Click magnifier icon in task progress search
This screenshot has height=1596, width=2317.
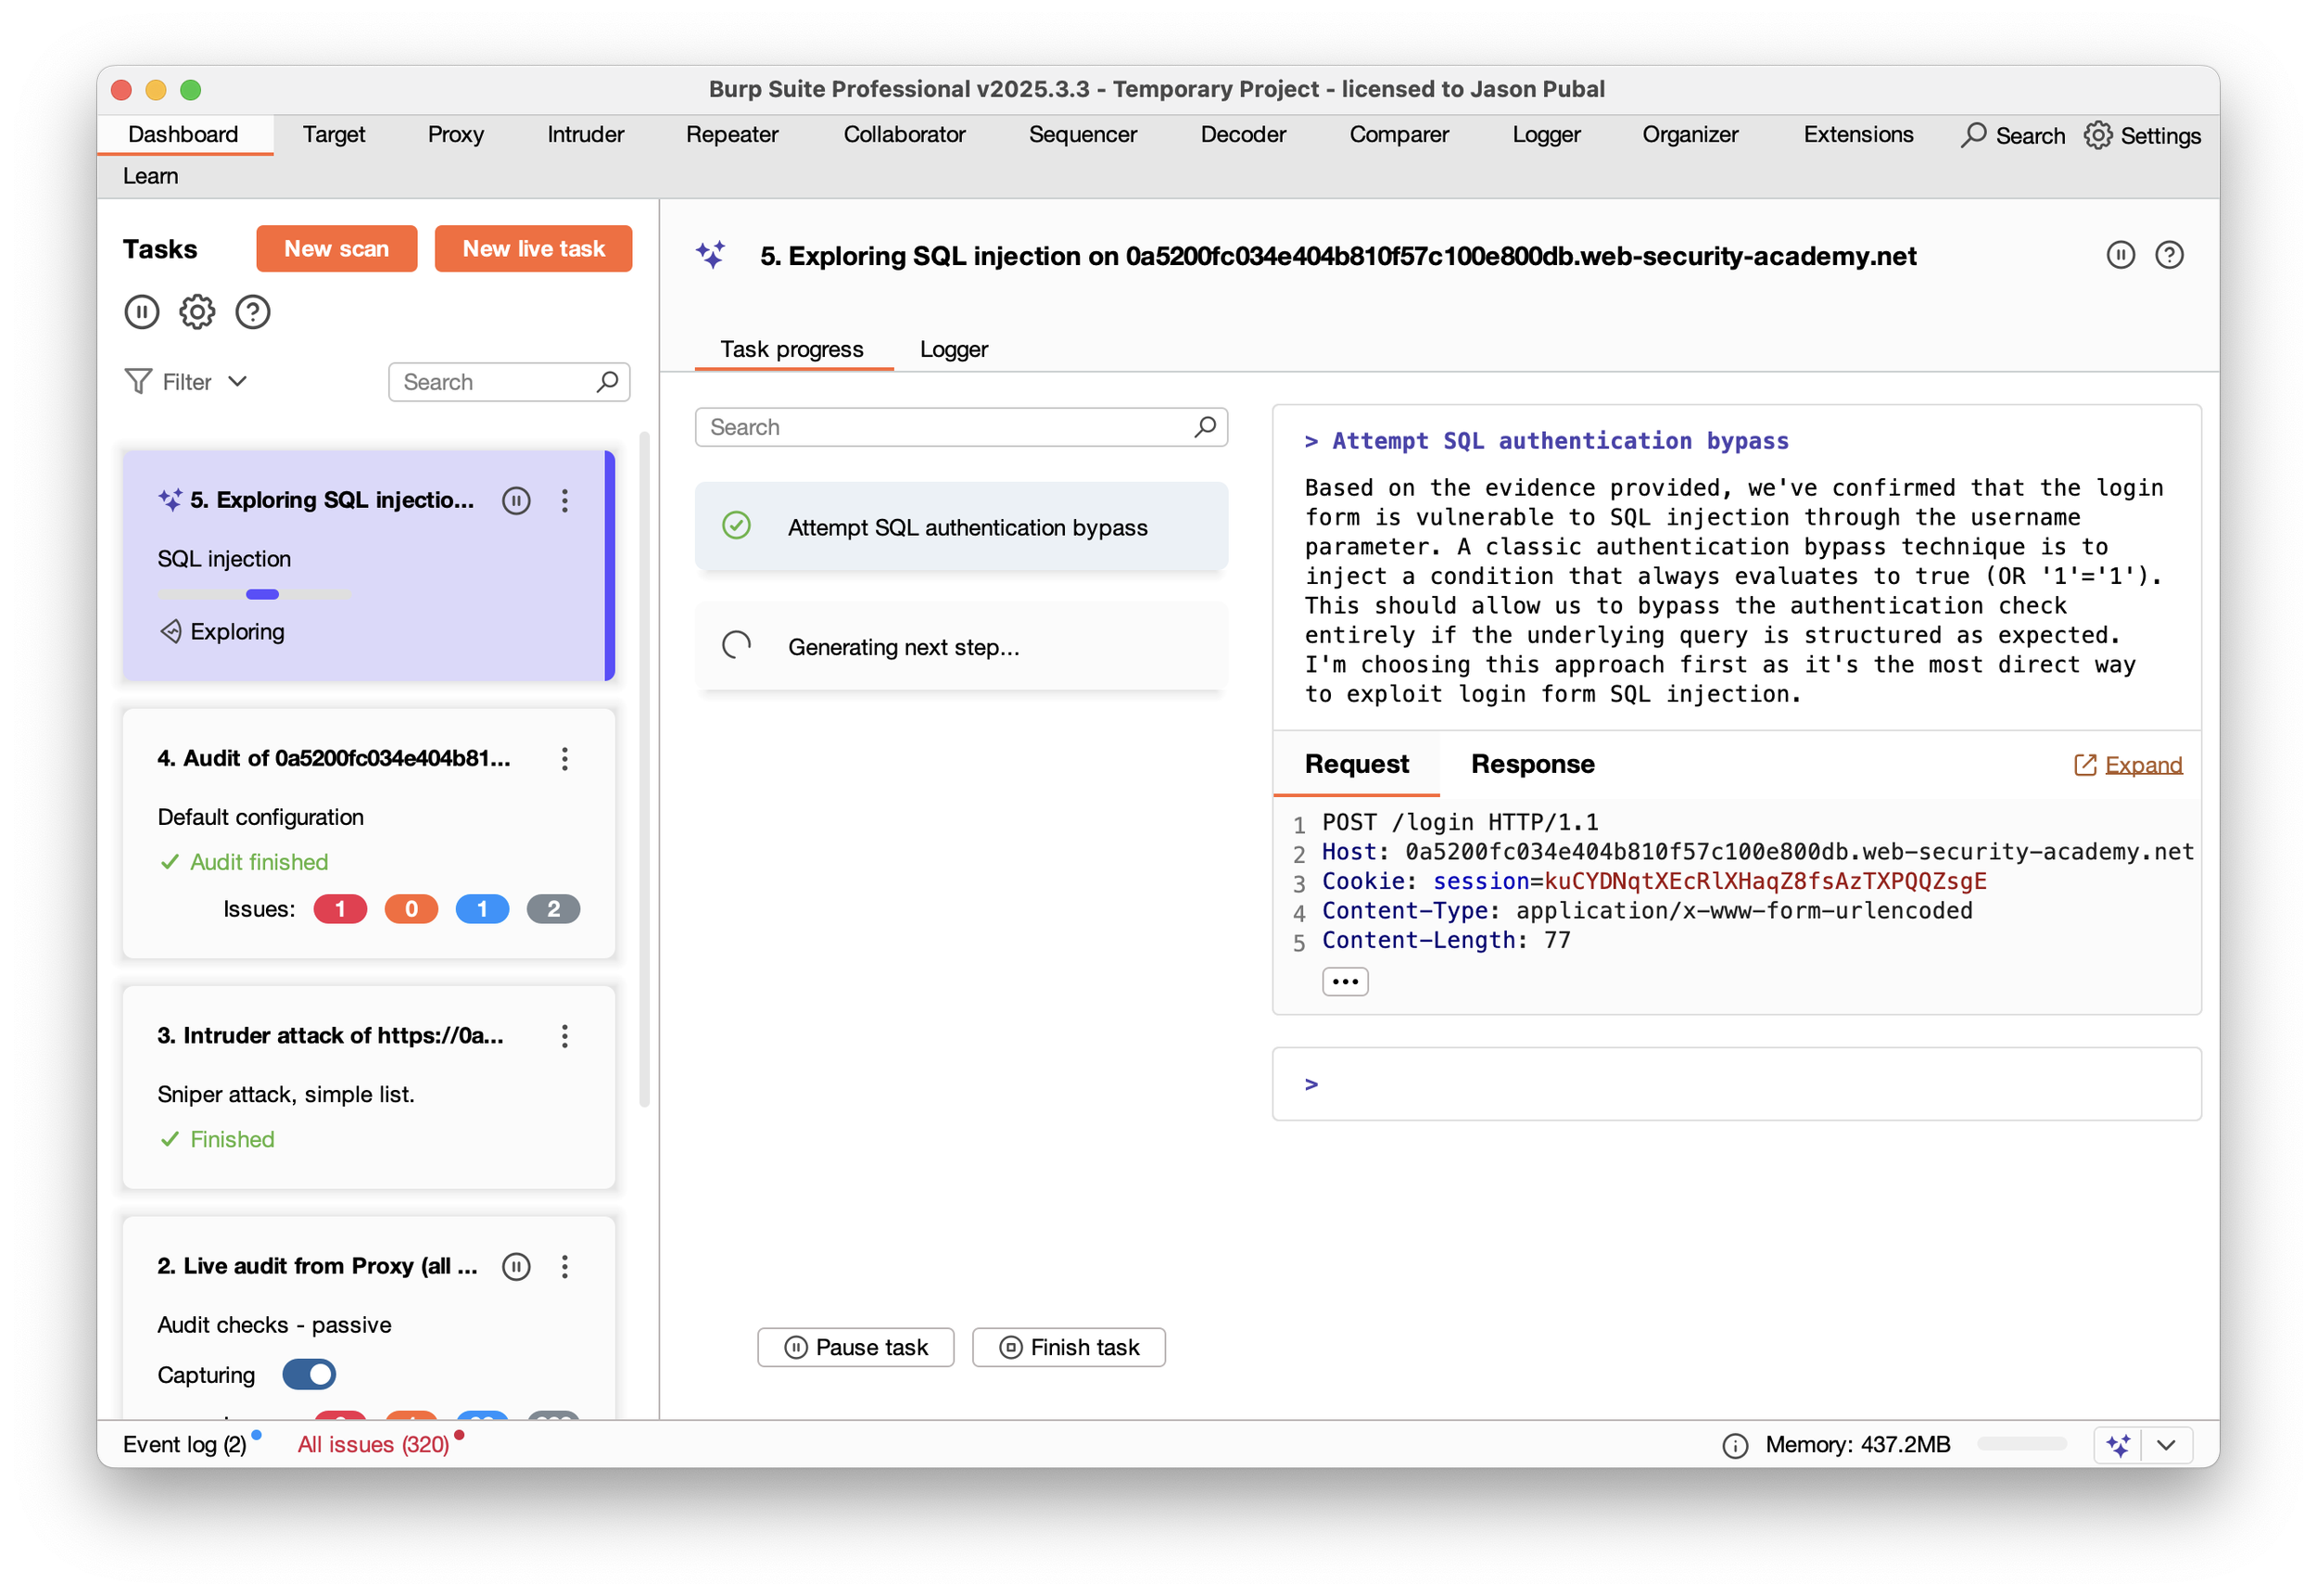point(1205,427)
